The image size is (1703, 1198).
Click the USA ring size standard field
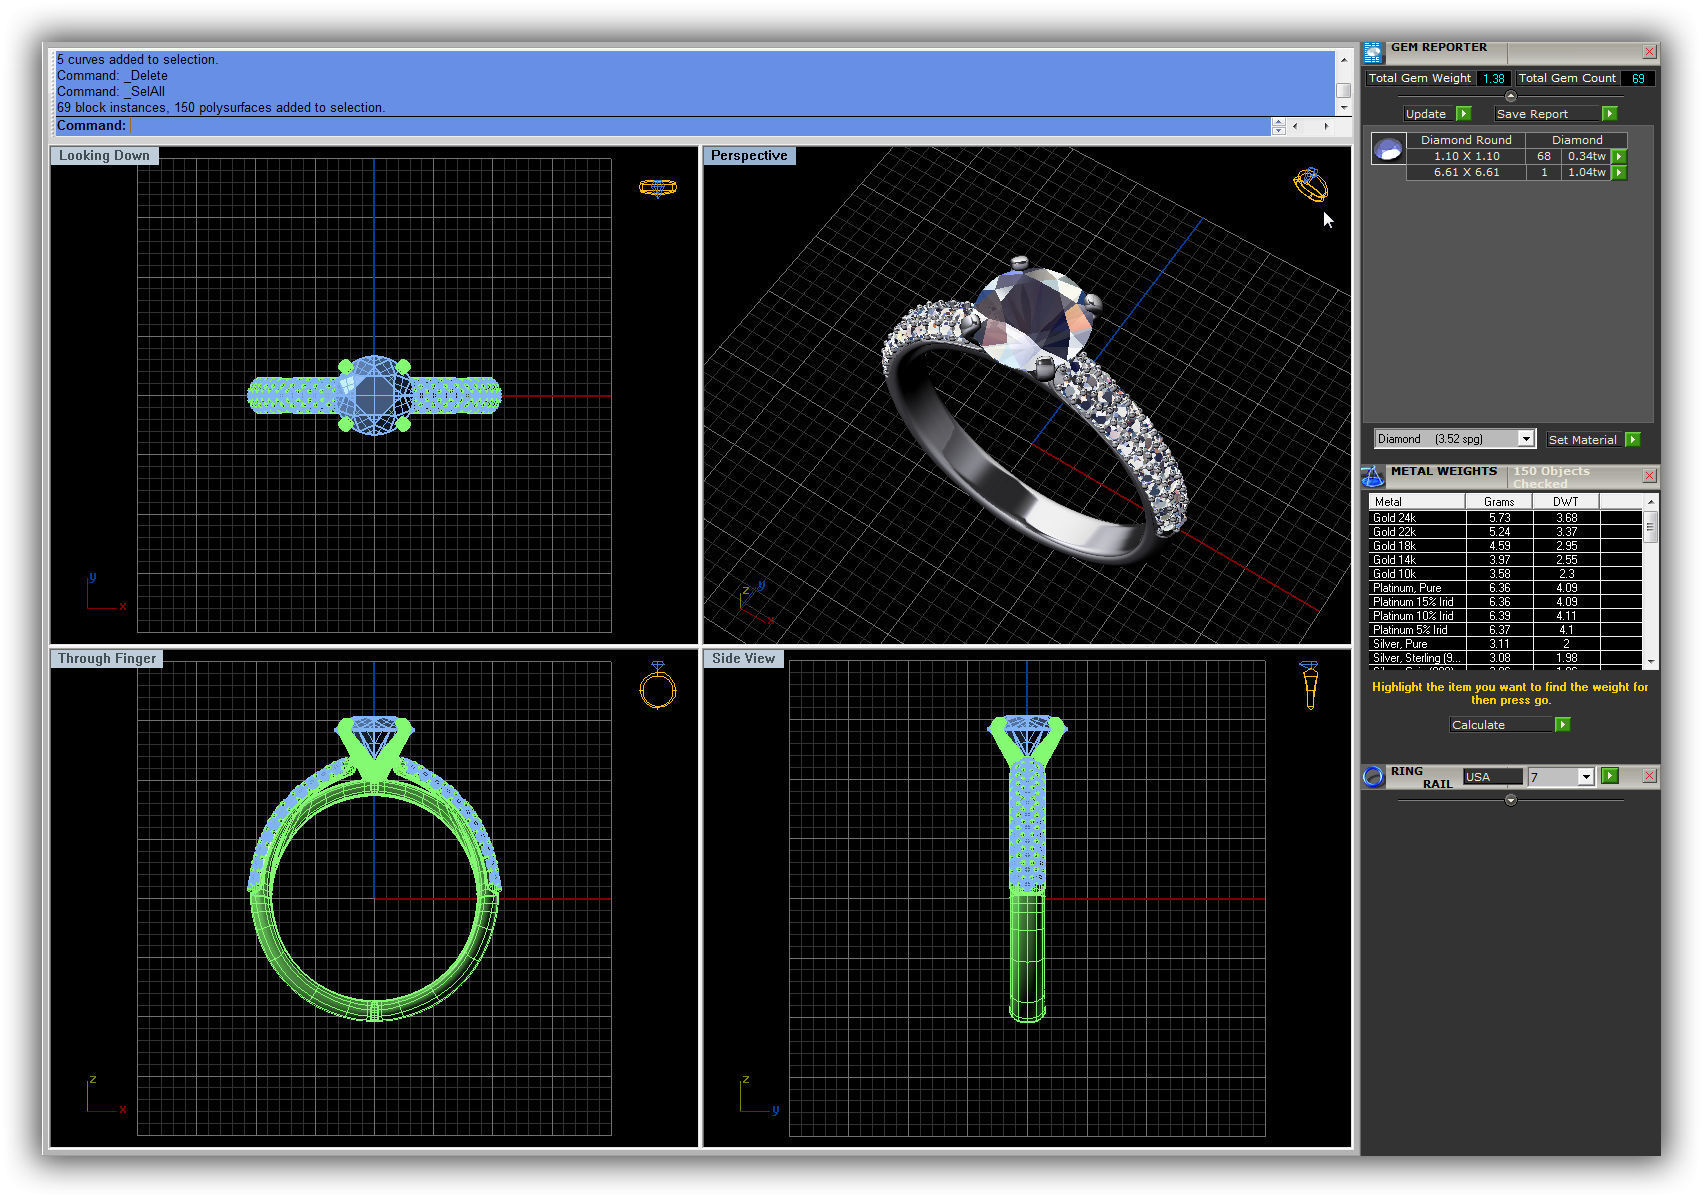[x=1492, y=777]
